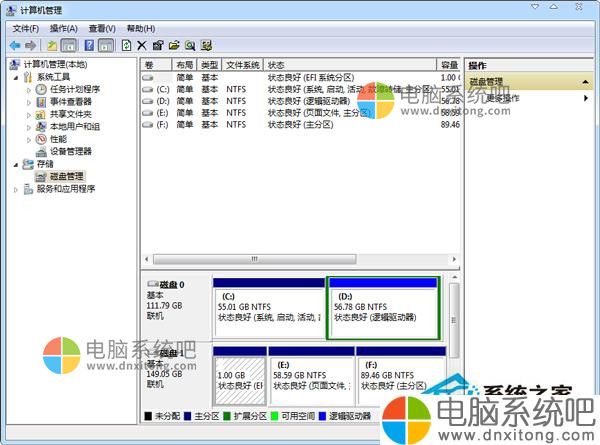Screen dimensions: 600x445
Task: Go back with the blue left arrow
Action: 15,46
